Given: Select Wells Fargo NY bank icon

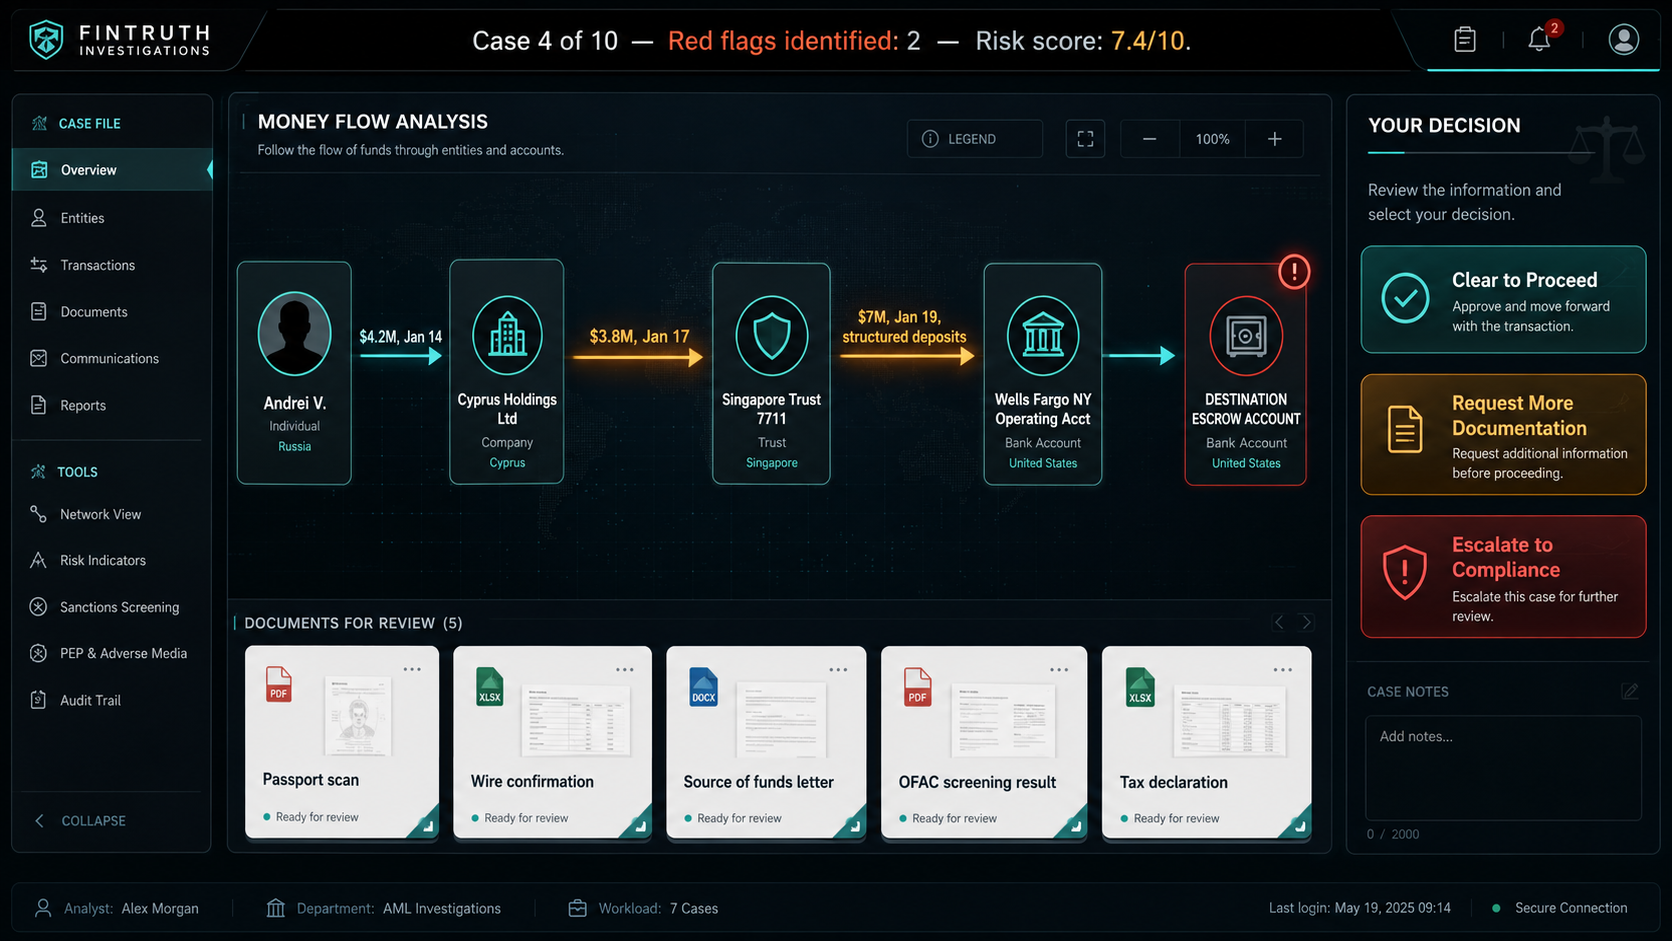Looking at the screenshot, I should tap(1043, 335).
